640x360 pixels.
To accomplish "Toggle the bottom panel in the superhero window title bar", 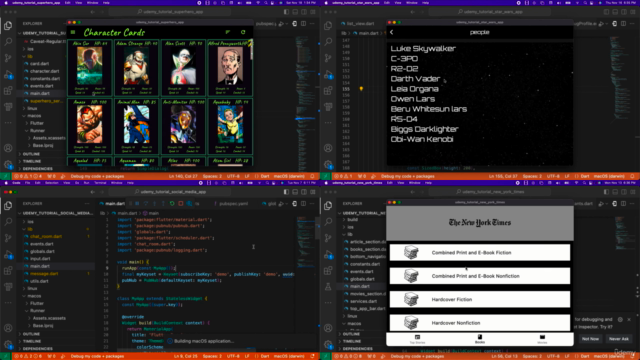I will [295, 12].
